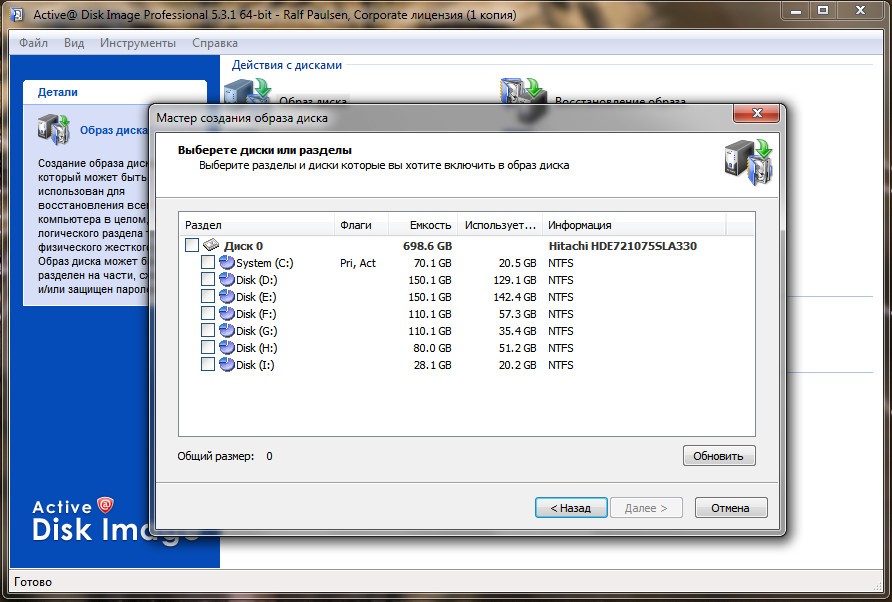The width and height of the screenshot is (892, 602).
Task: Click the 28.1 GB capacity cell
Action: pos(432,365)
